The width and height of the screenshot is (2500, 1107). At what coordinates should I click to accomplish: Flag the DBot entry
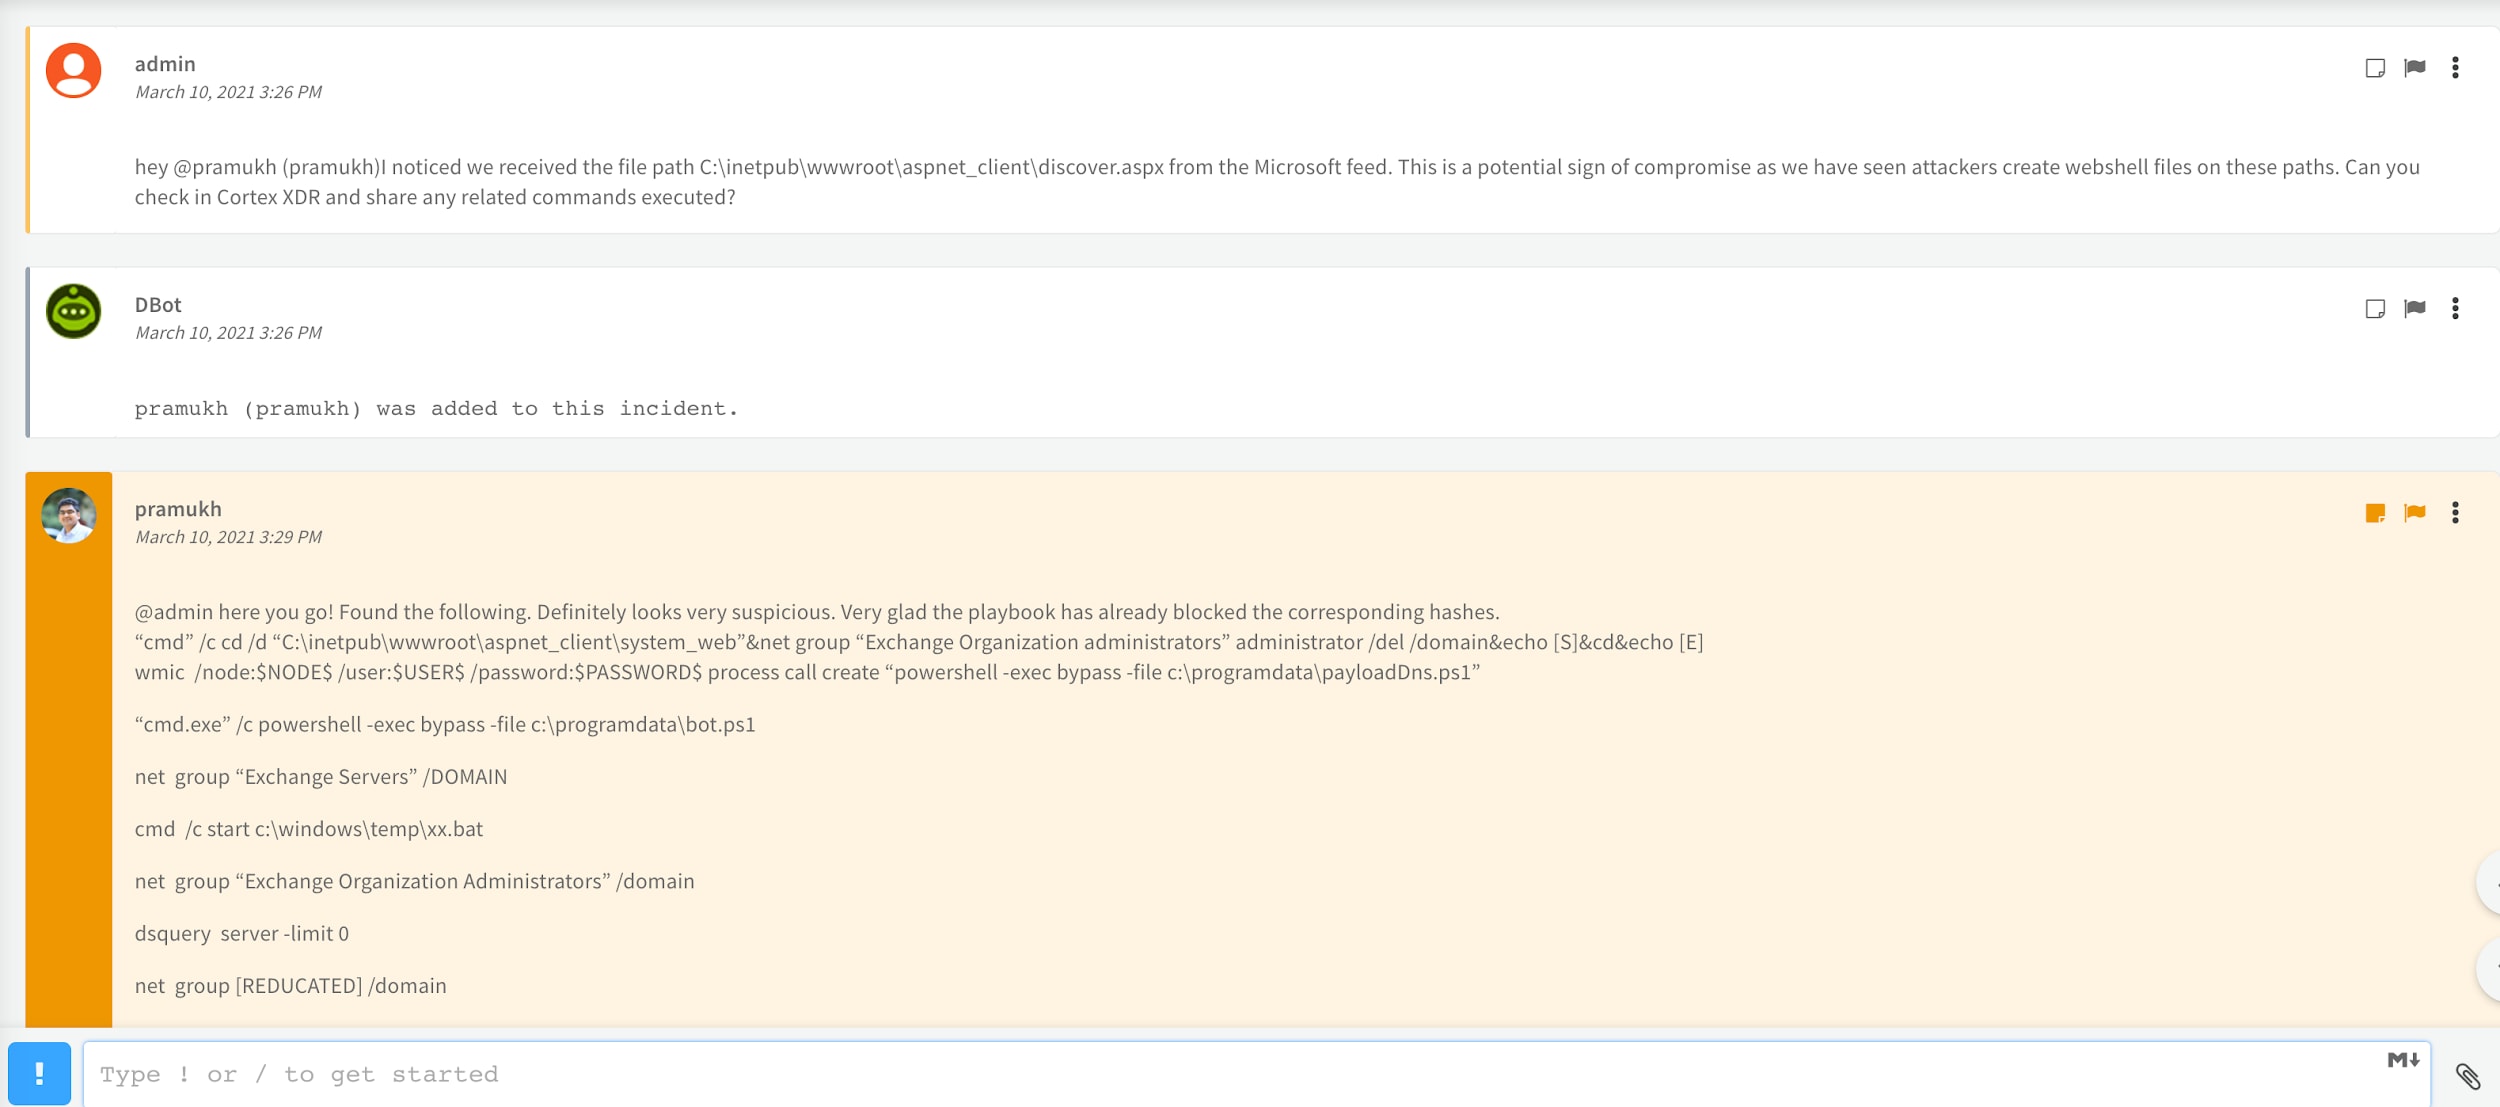pos(2415,308)
